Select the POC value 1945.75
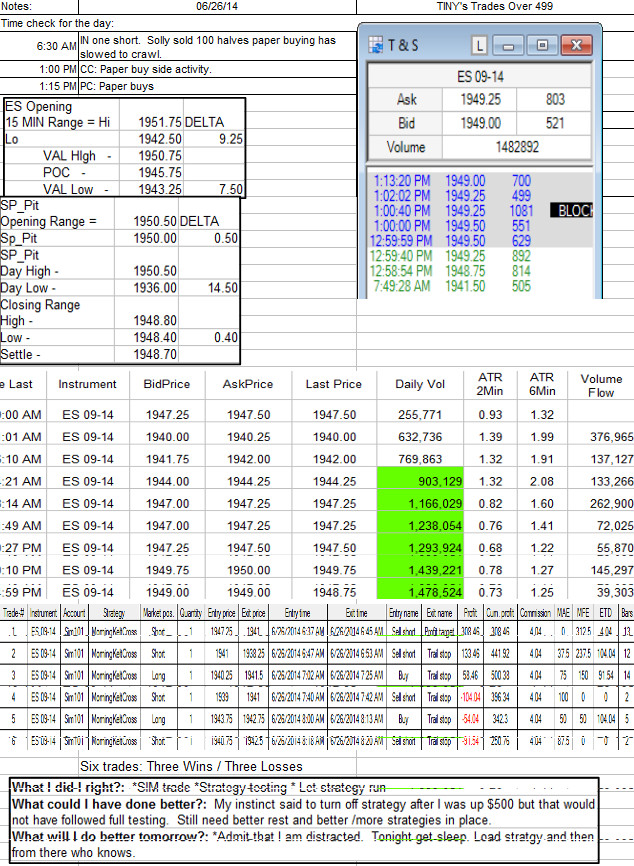Viewport: 634px width, 866px height. [x=160, y=172]
